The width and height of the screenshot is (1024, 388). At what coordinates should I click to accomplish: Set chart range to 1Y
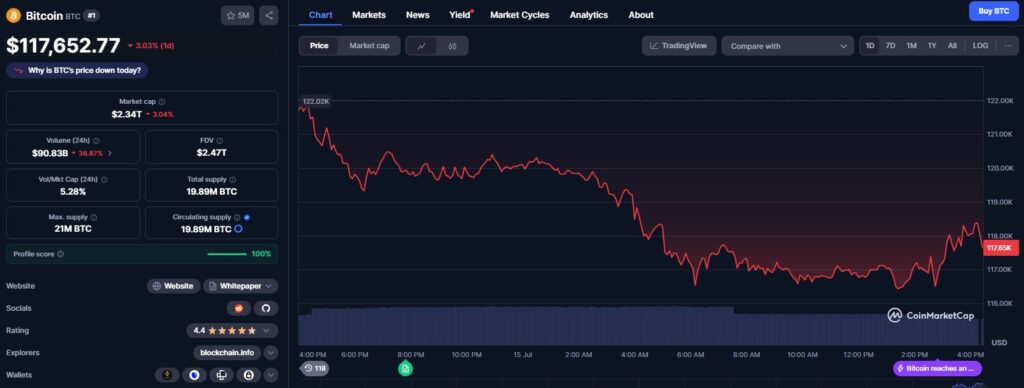[933, 46]
